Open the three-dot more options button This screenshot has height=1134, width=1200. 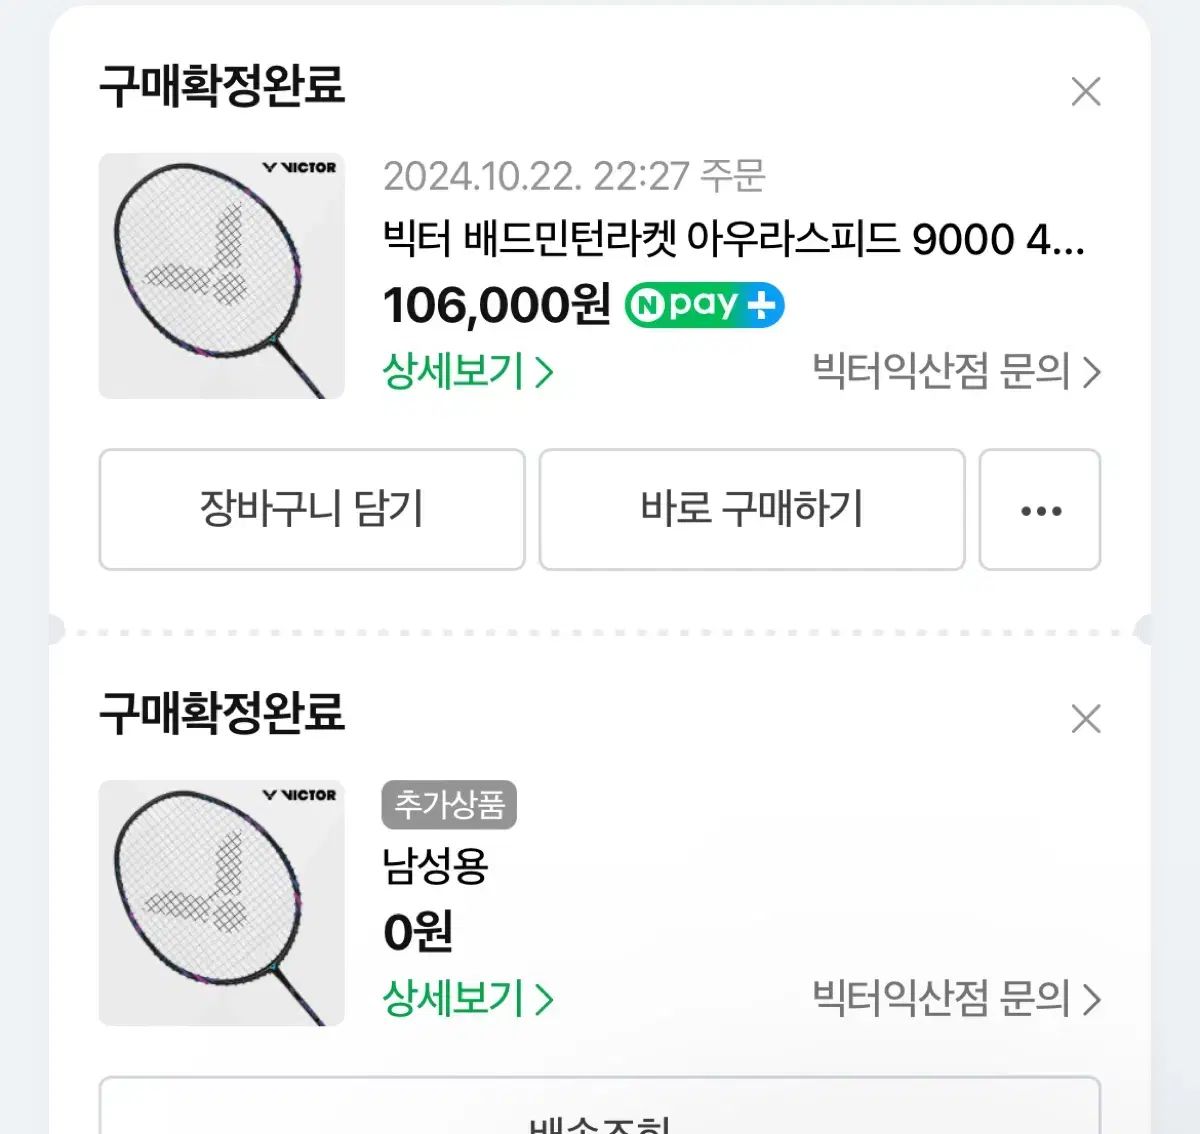[1040, 510]
